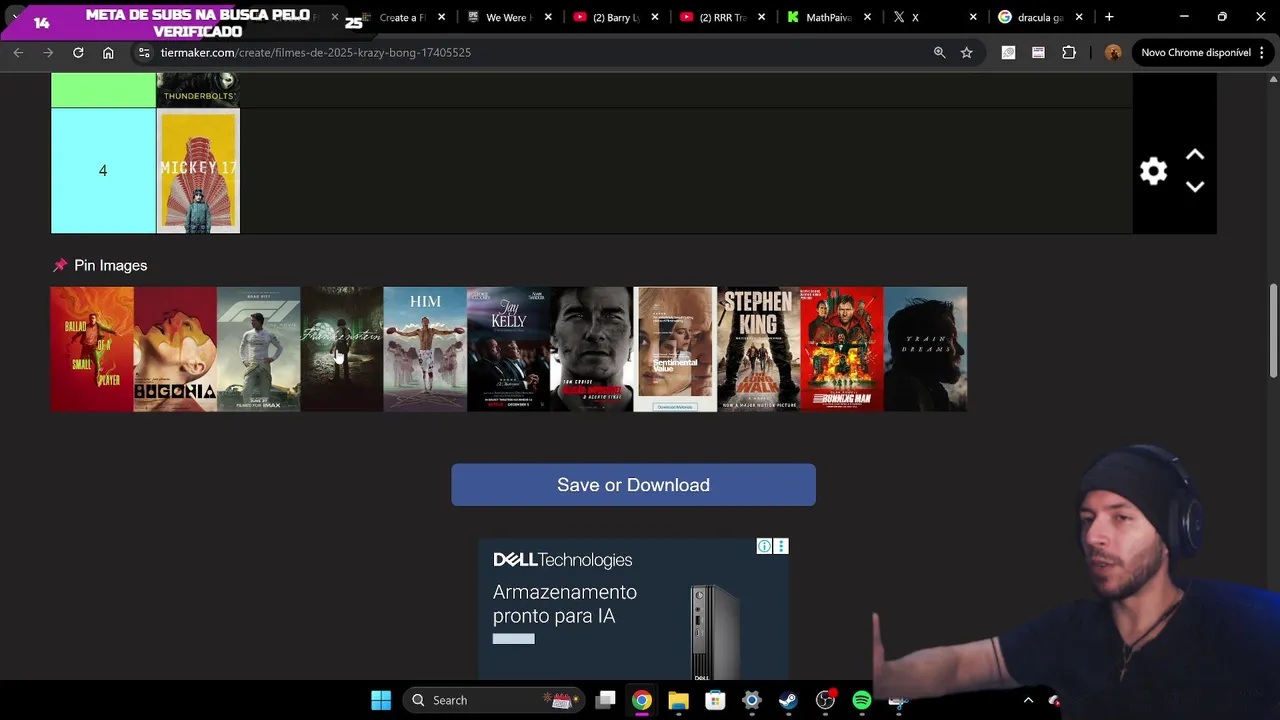Close the dracula ga tab
This screenshot has width=1280, height=720.
pyautogui.click(x=1079, y=17)
